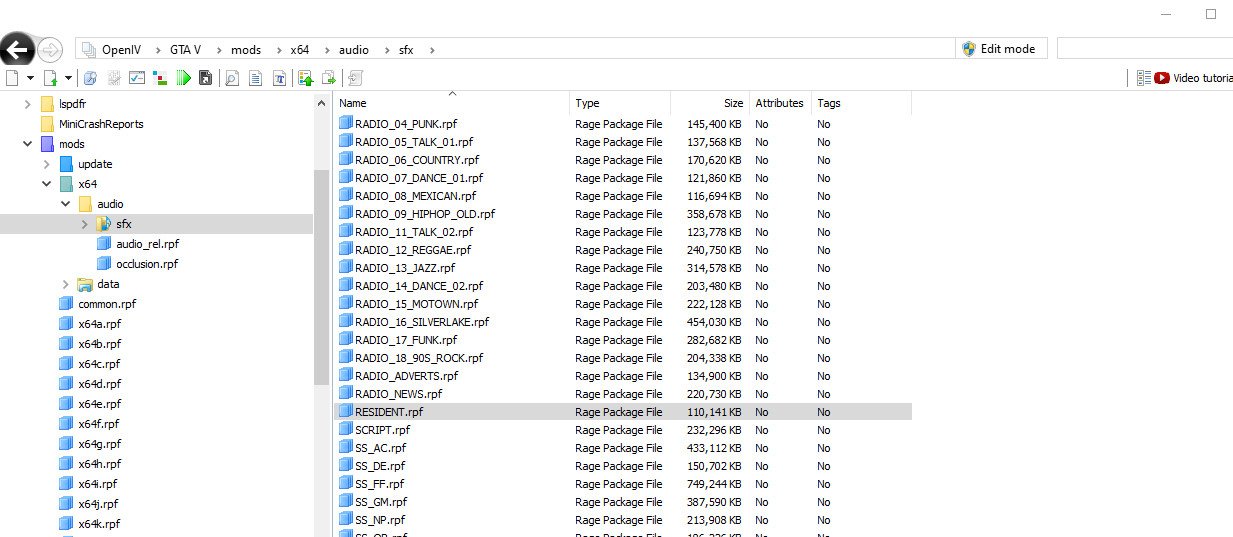
Task: Sort files by the Type column header
Action: [620, 103]
